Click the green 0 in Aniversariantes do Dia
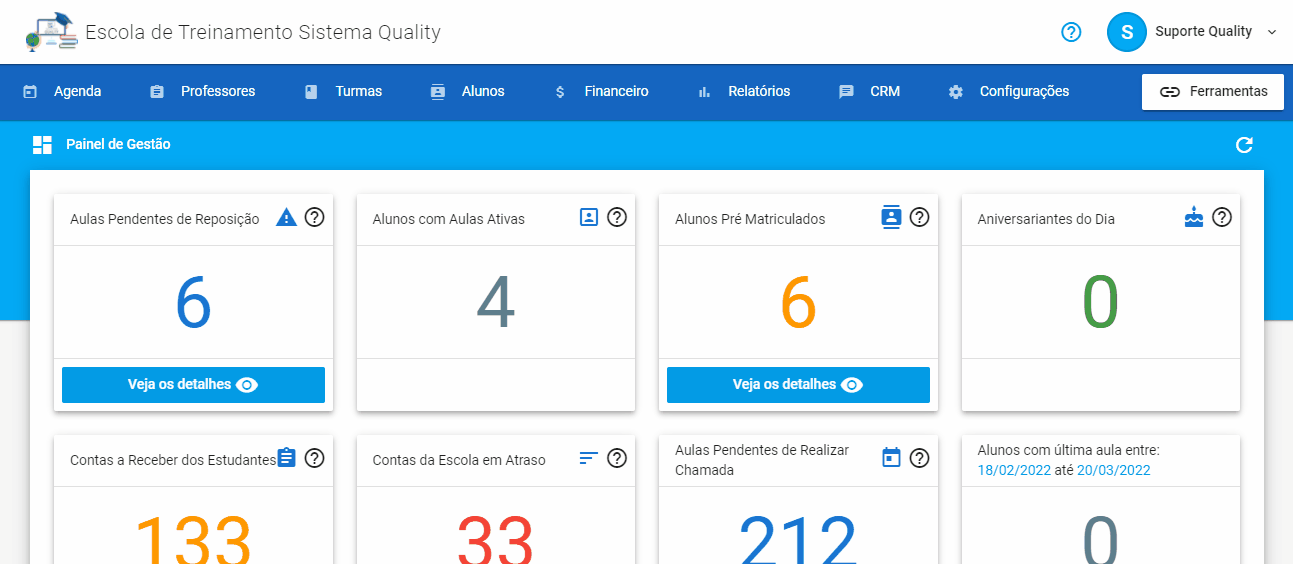 [1101, 303]
